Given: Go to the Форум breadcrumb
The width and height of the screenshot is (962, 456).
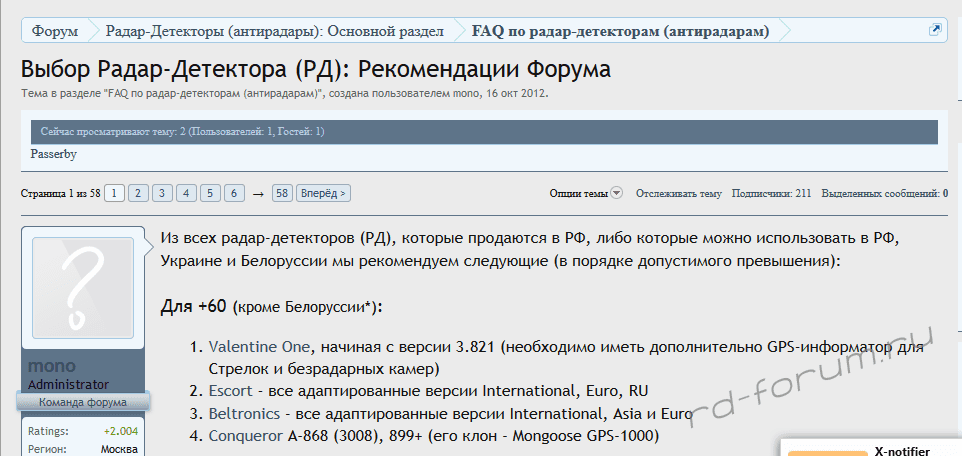Looking at the screenshot, I should pyautogui.click(x=55, y=31).
